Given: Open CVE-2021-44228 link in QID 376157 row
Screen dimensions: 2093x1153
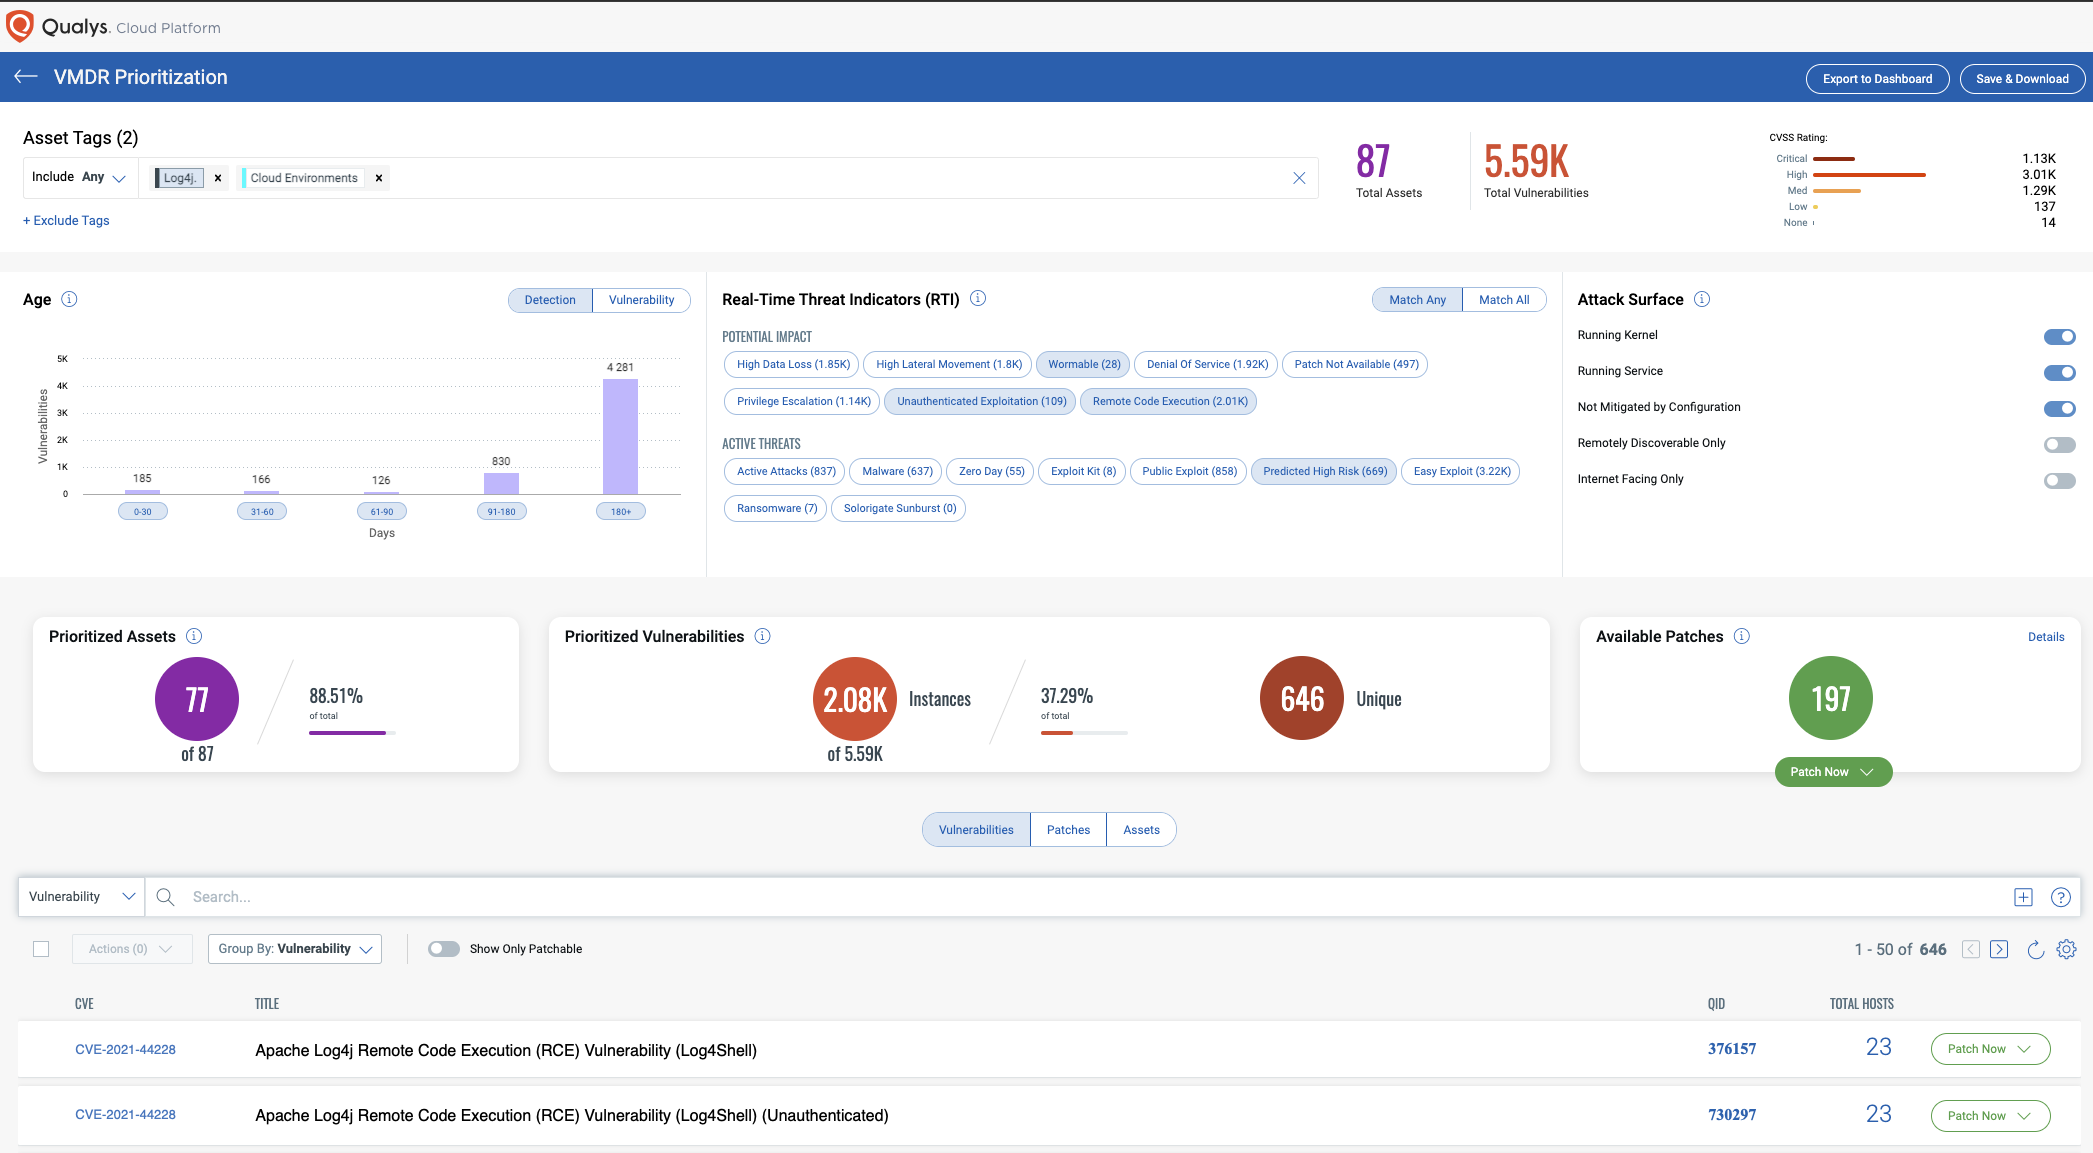Looking at the screenshot, I should pos(125,1050).
